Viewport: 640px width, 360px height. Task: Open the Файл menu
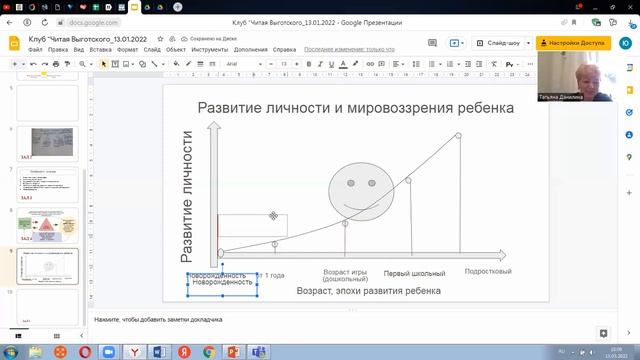coord(36,49)
